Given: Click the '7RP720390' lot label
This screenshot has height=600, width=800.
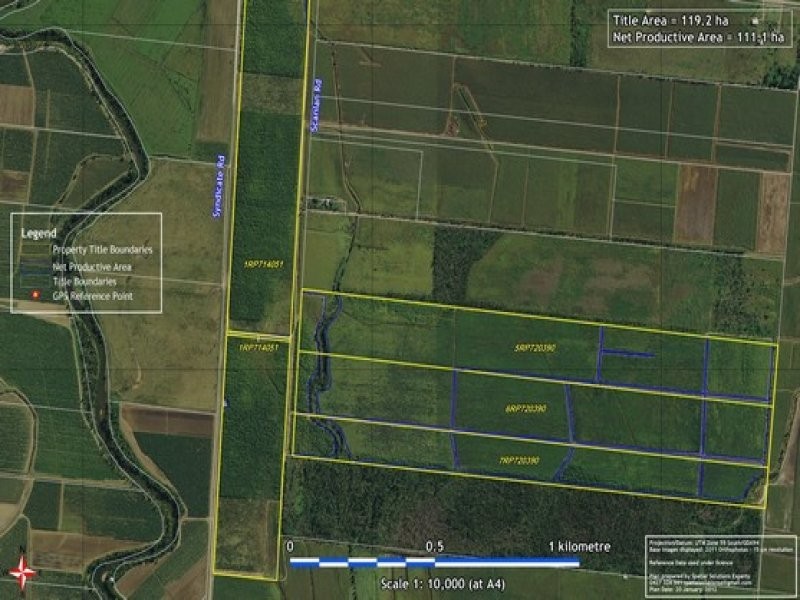Looking at the screenshot, I should (519, 461).
